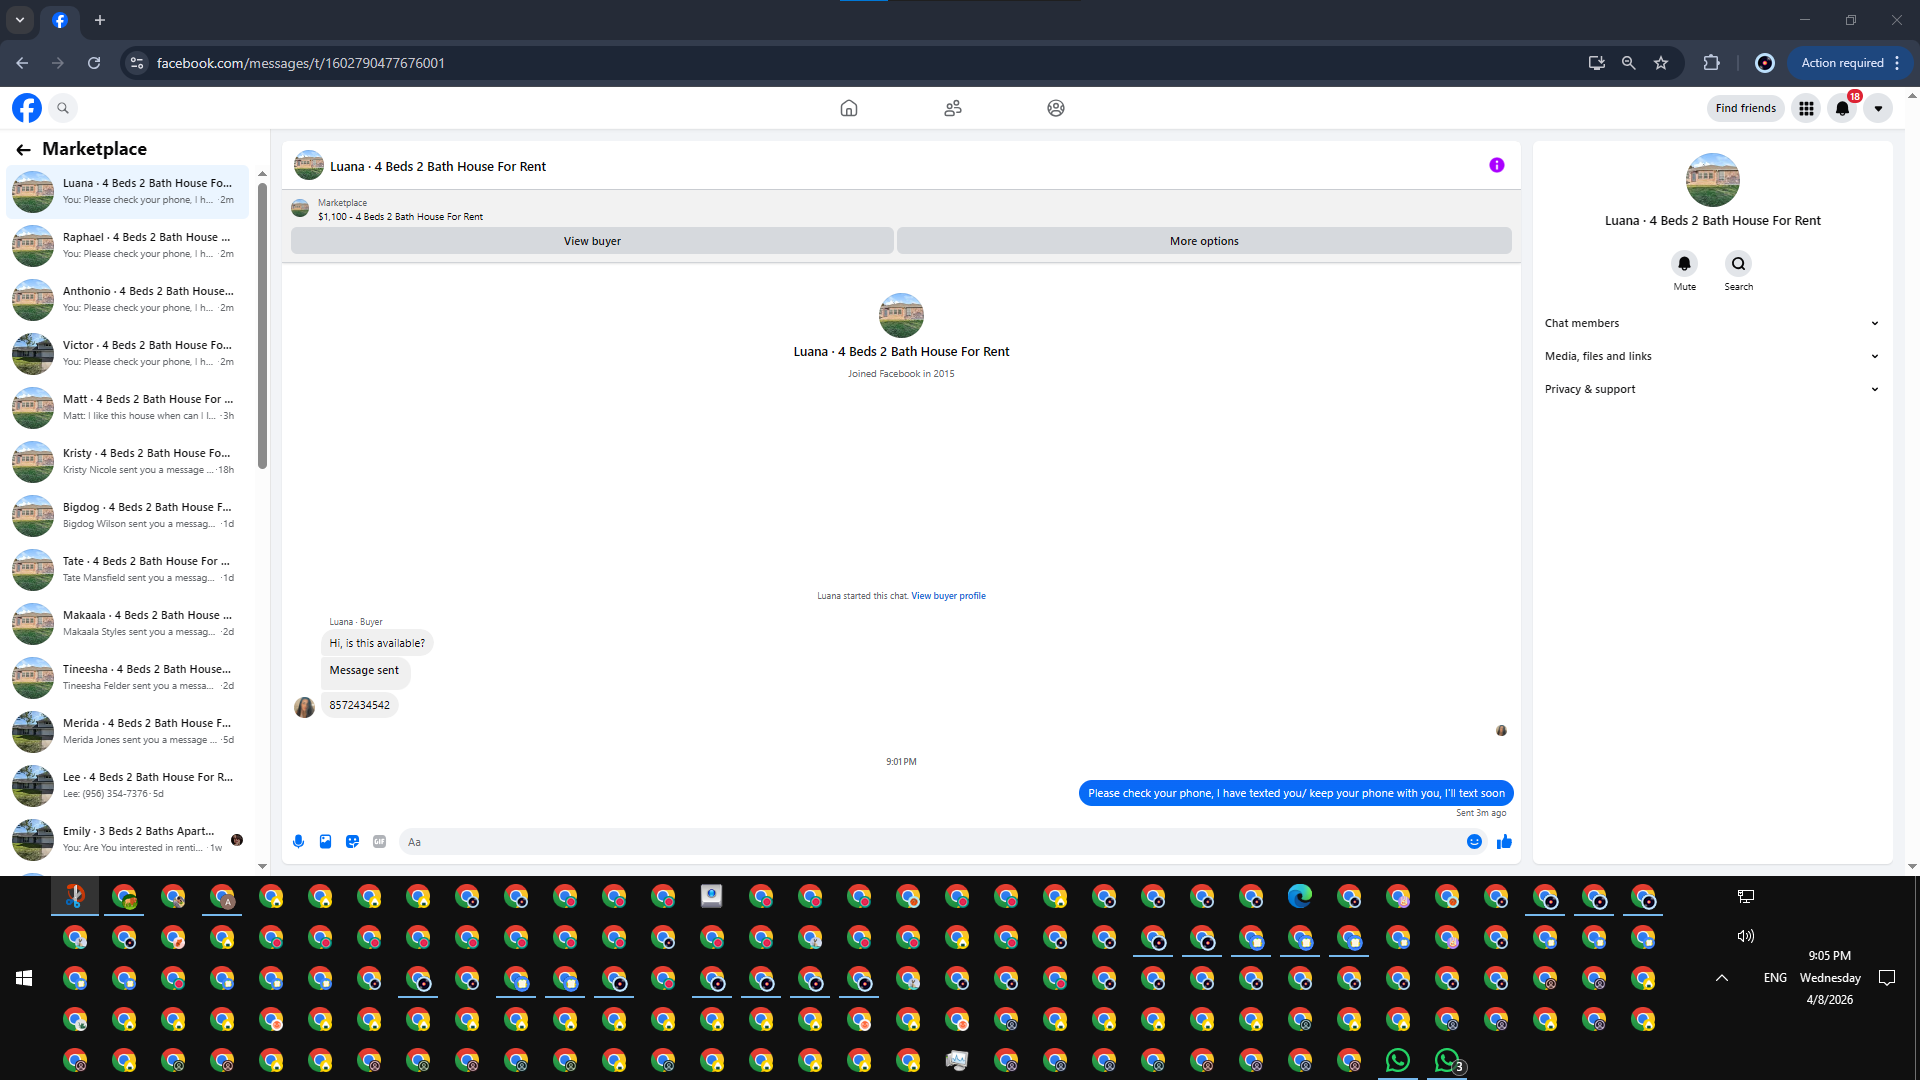This screenshot has height=1080, width=1920.
Task: Expand Media, files and links section
Action: (x=1711, y=356)
